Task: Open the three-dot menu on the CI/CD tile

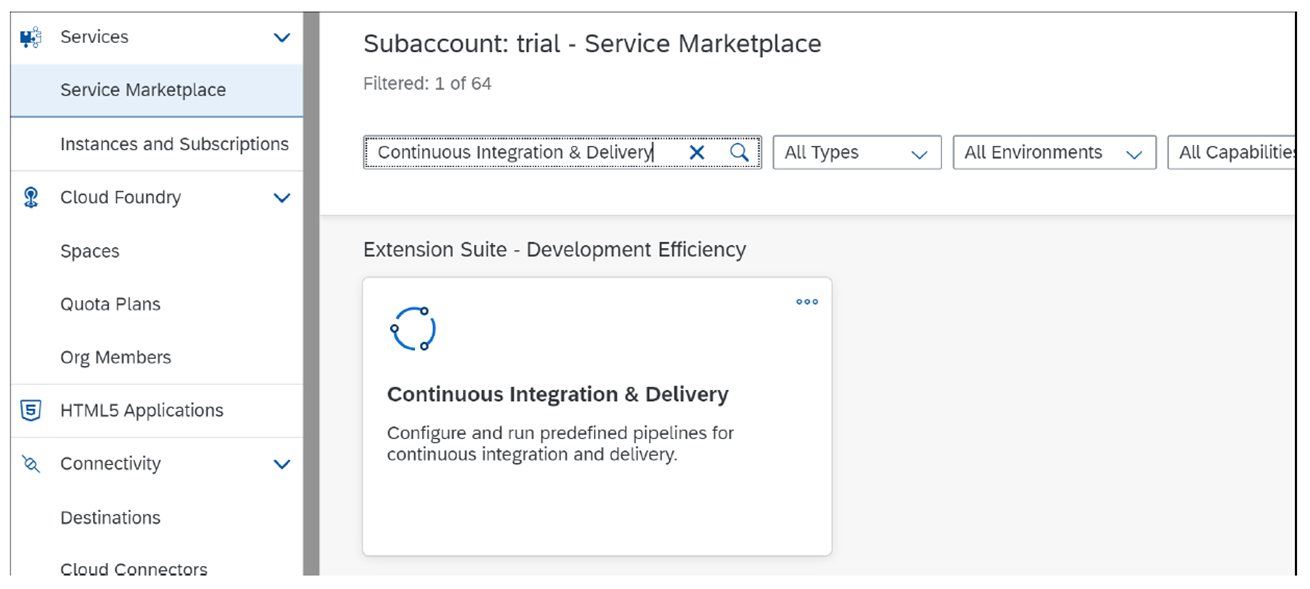Action: 806,301
